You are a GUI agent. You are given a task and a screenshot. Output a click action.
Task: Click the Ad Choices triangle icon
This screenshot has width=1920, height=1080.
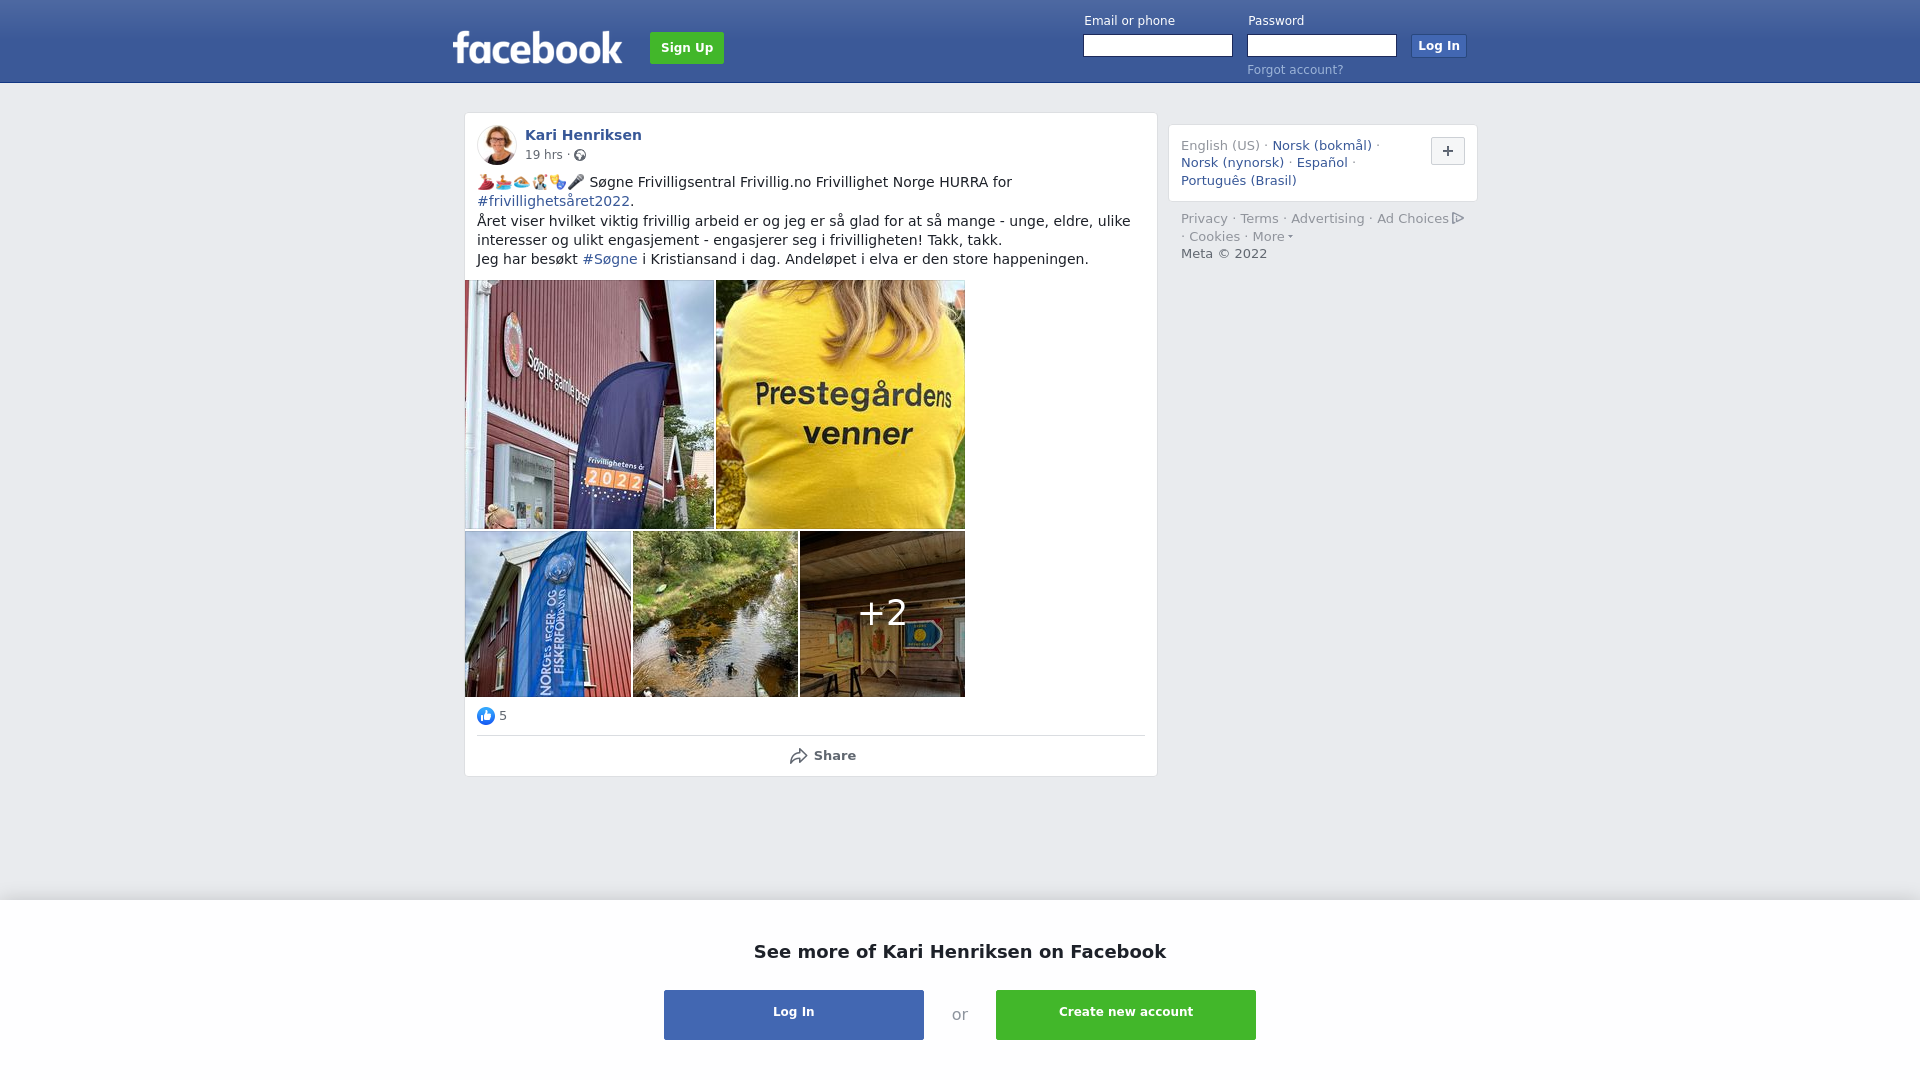[x=1458, y=218]
